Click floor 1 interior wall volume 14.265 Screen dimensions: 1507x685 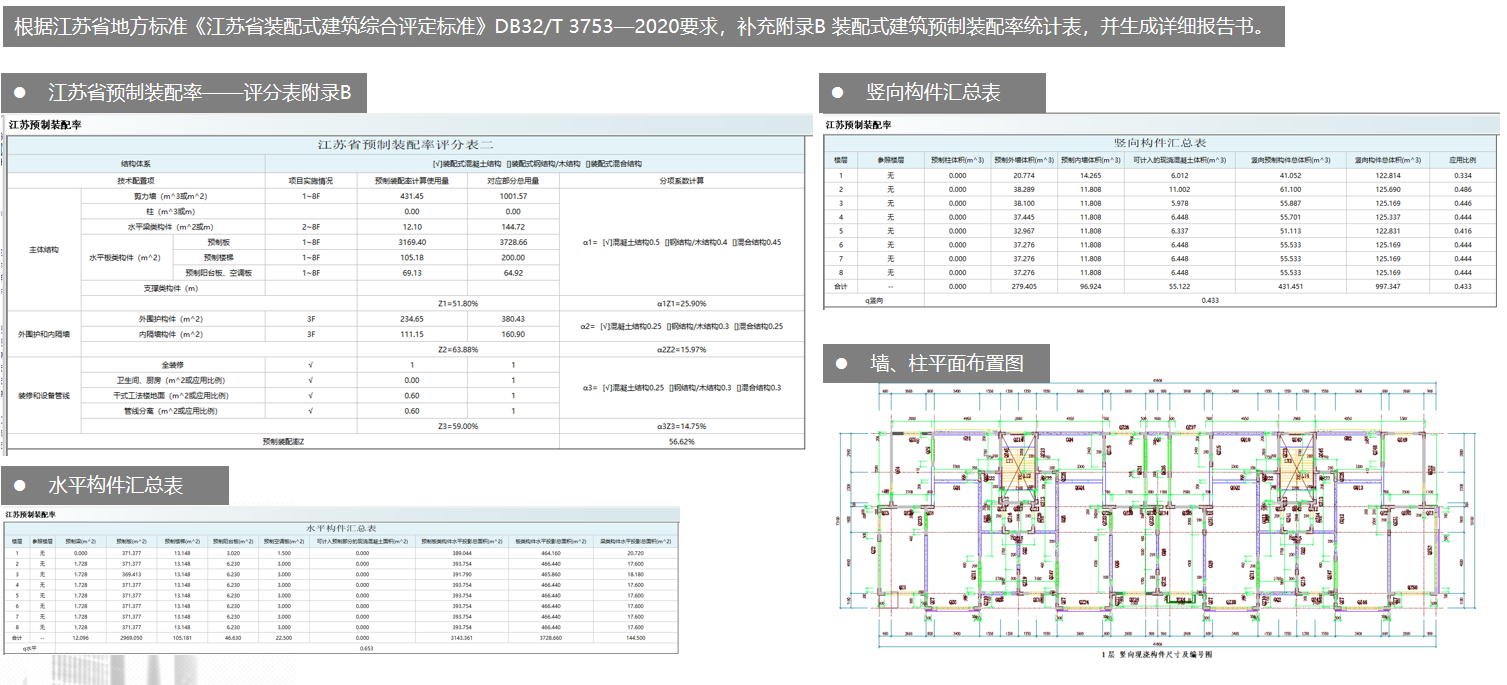click(x=1091, y=175)
